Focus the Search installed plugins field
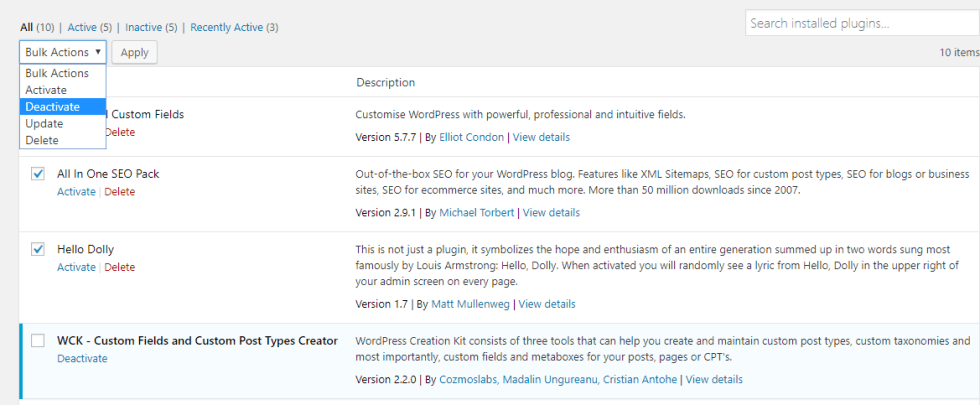Viewport: 980px width, 405px height. coord(862,24)
